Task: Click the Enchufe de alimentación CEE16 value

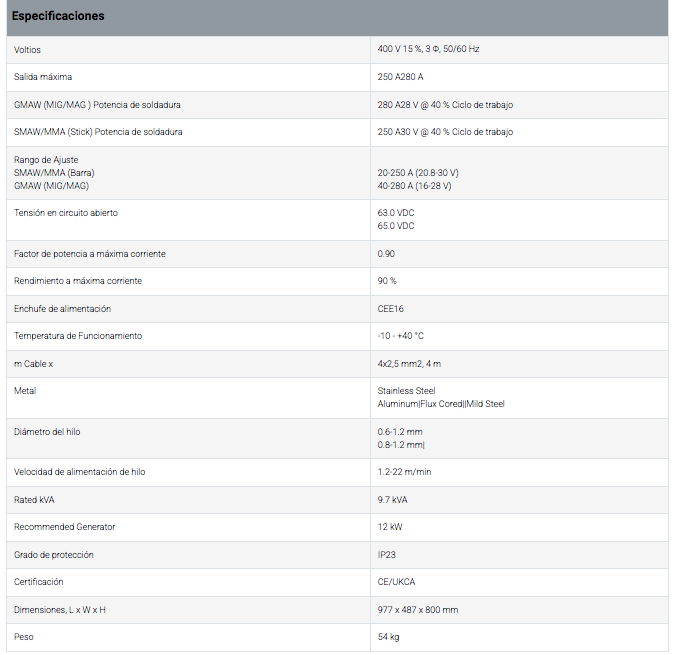Action: 390,309
